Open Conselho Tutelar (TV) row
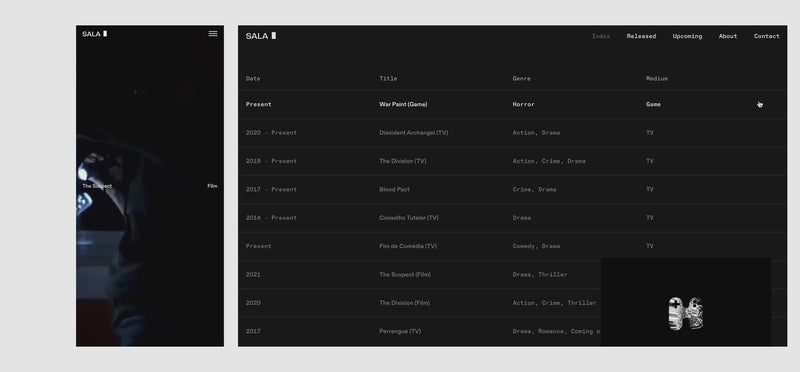The height and width of the screenshot is (372, 800). tap(512, 218)
